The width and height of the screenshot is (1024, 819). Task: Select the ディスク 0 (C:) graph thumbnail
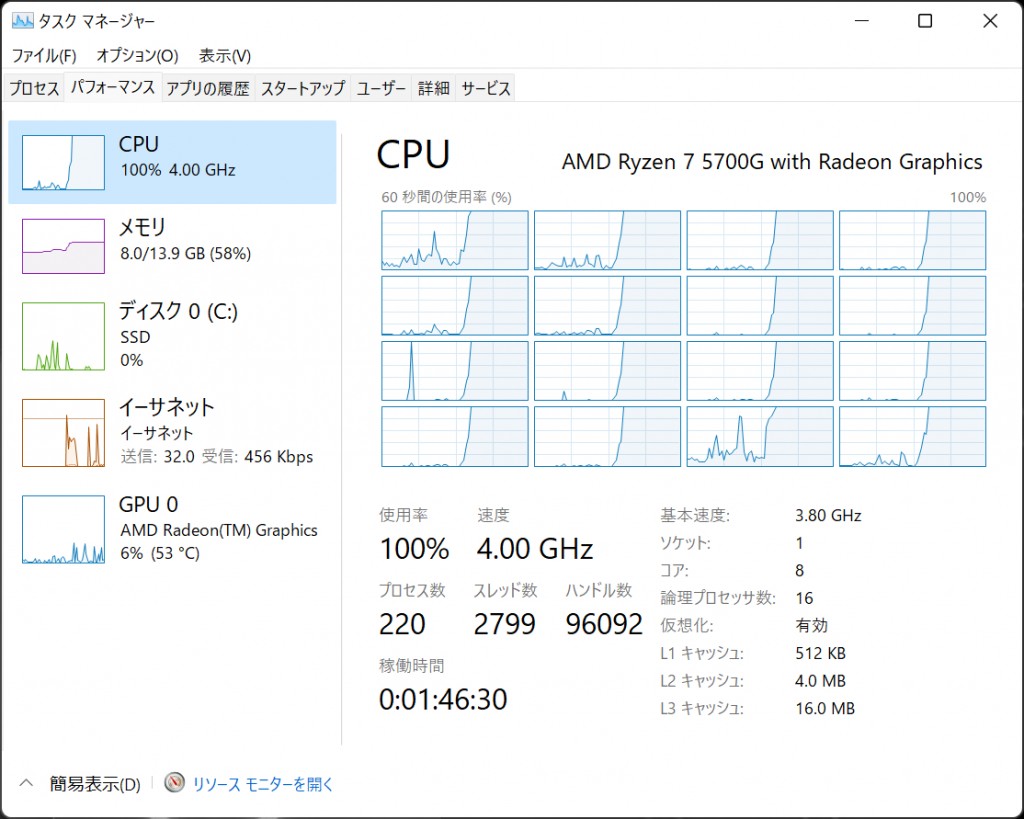63,337
